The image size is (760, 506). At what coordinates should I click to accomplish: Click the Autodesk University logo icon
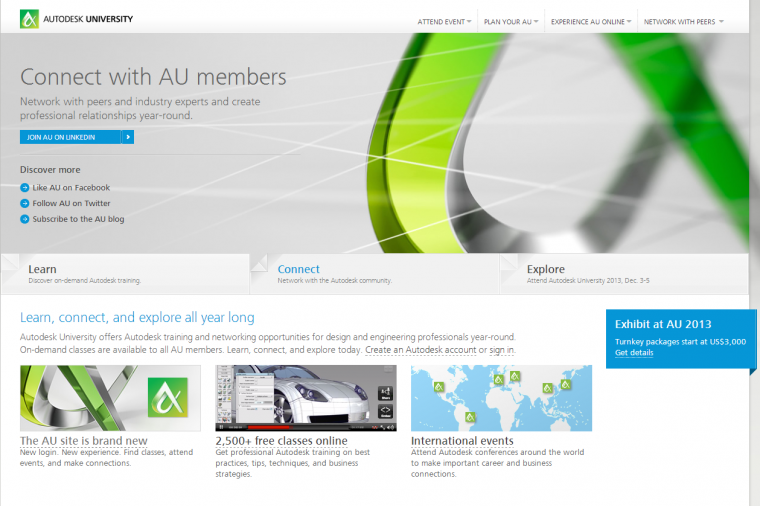29,19
